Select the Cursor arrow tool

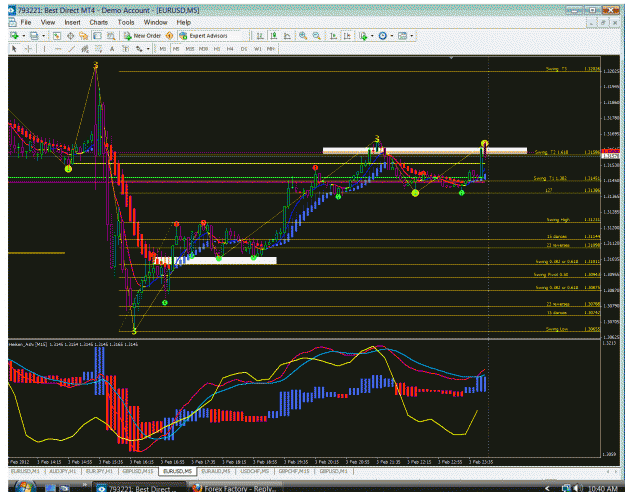[x=14, y=49]
